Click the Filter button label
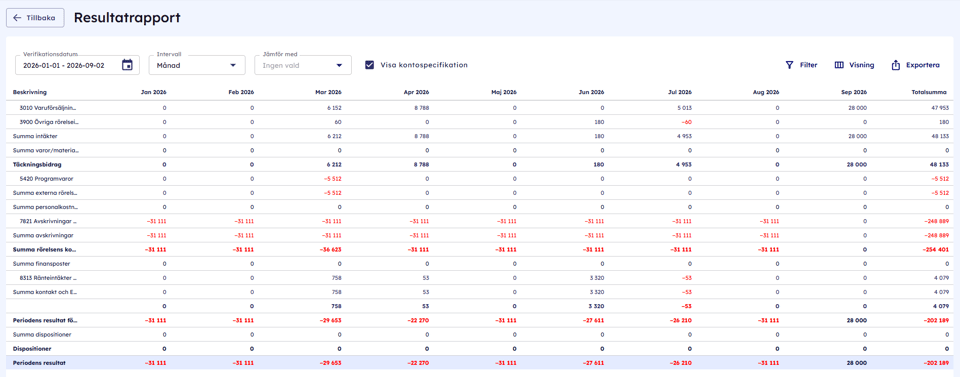This screenshot has height=377, width=960. pyautogui.click(x=808, y=65)
